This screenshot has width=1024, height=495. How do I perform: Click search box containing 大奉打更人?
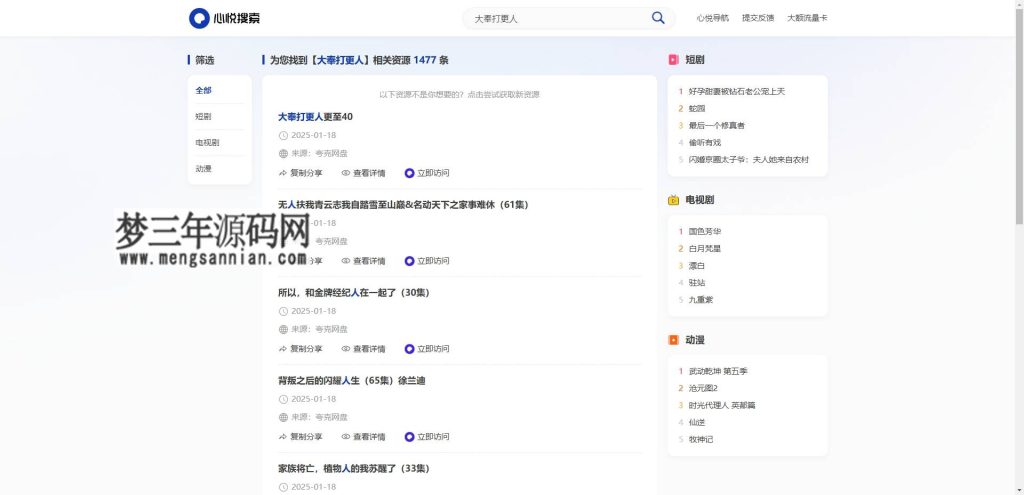568,18
